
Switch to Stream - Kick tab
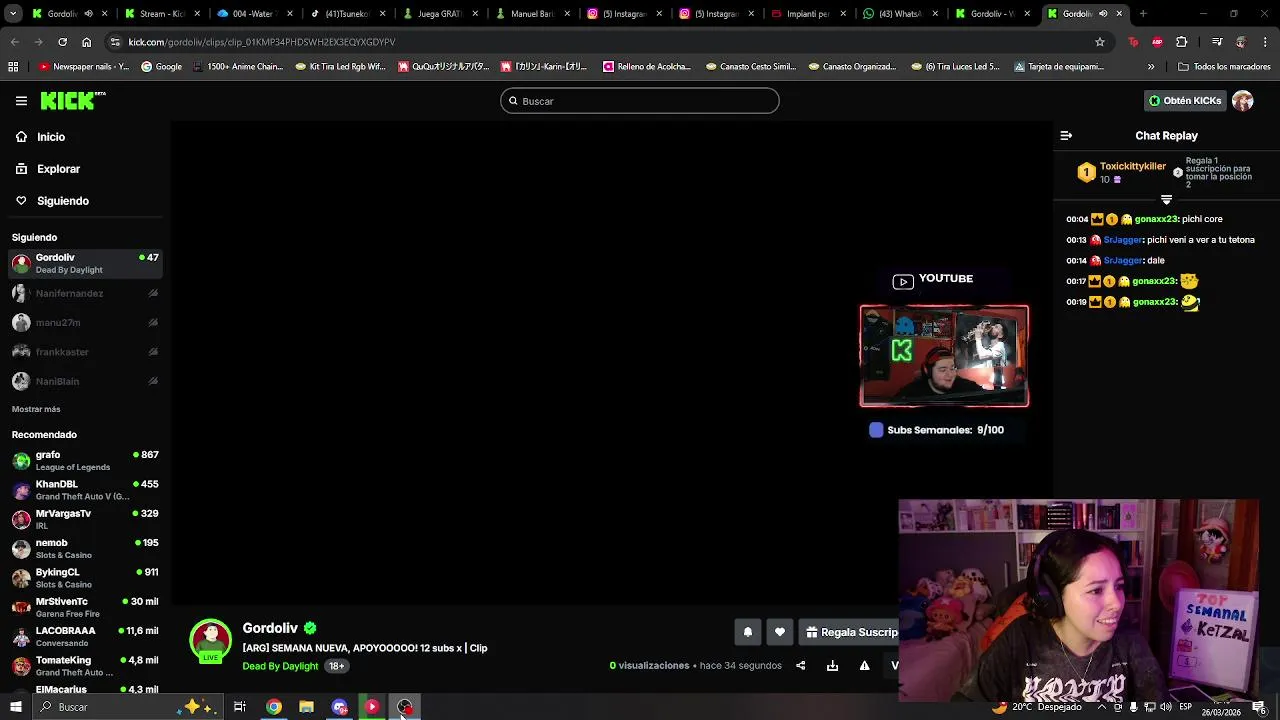coord(158,14)
